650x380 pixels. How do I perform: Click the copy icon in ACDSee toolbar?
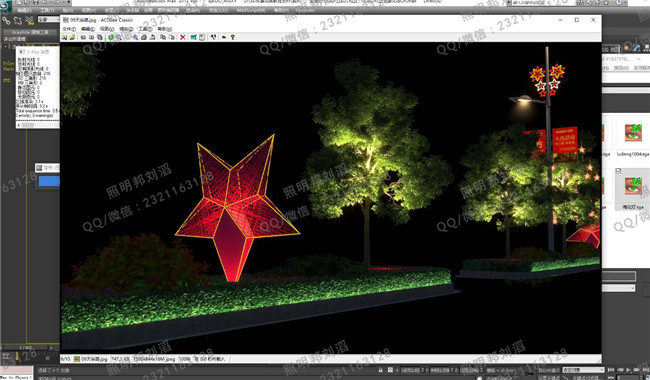162,37
